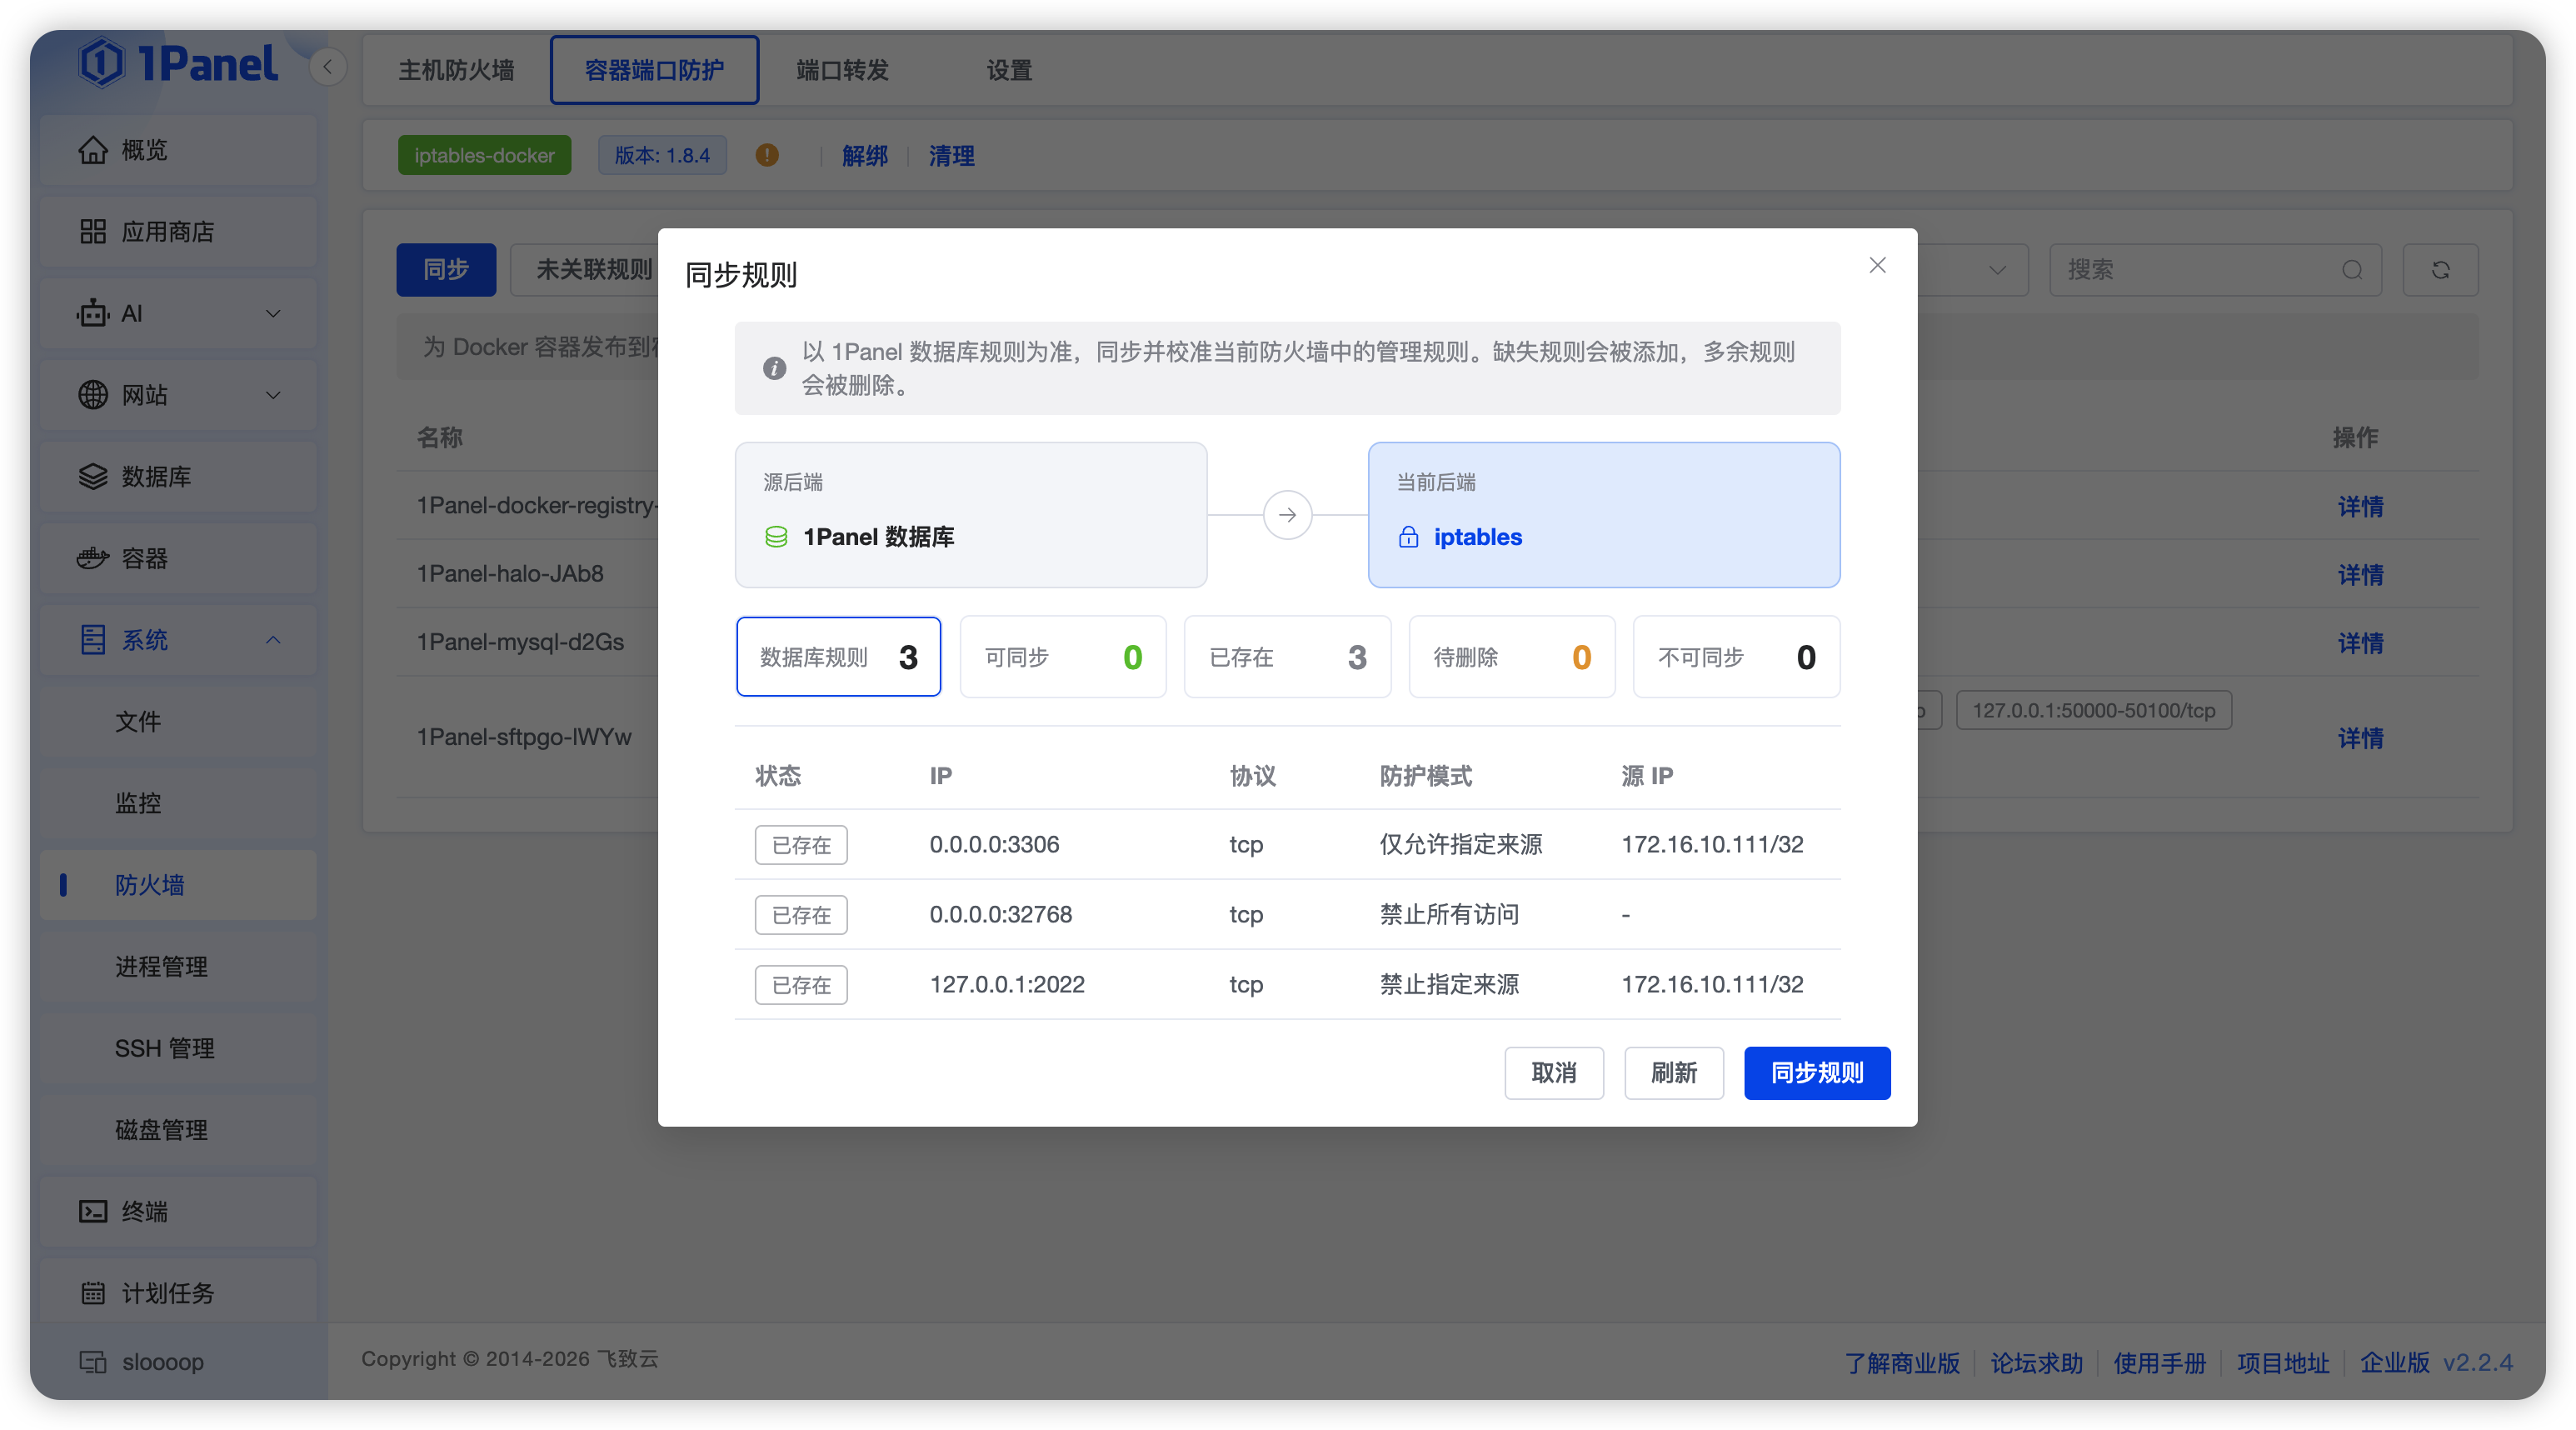The width and height of the screenshot is (2576, 1430).
Task: Click the 1Panel 数据库 database icon
Action: (776, 537)
